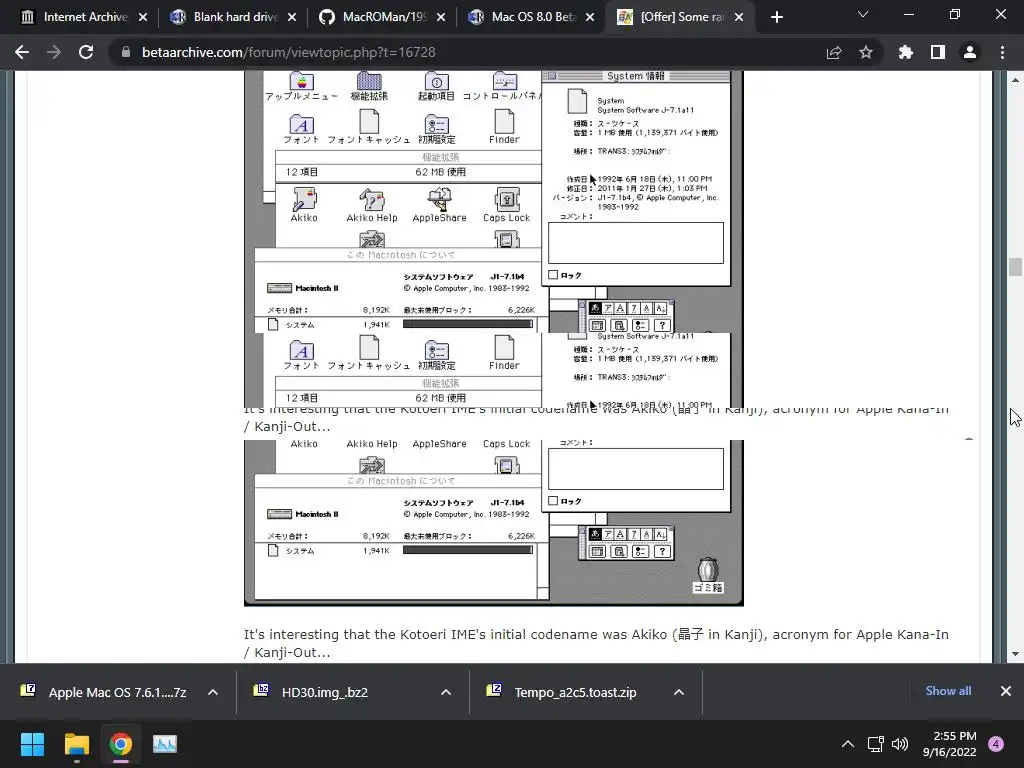Image resolution: width=1024 pixels, height=768 pixels.
Task: Show all downloads
Action: click(948, 691)
